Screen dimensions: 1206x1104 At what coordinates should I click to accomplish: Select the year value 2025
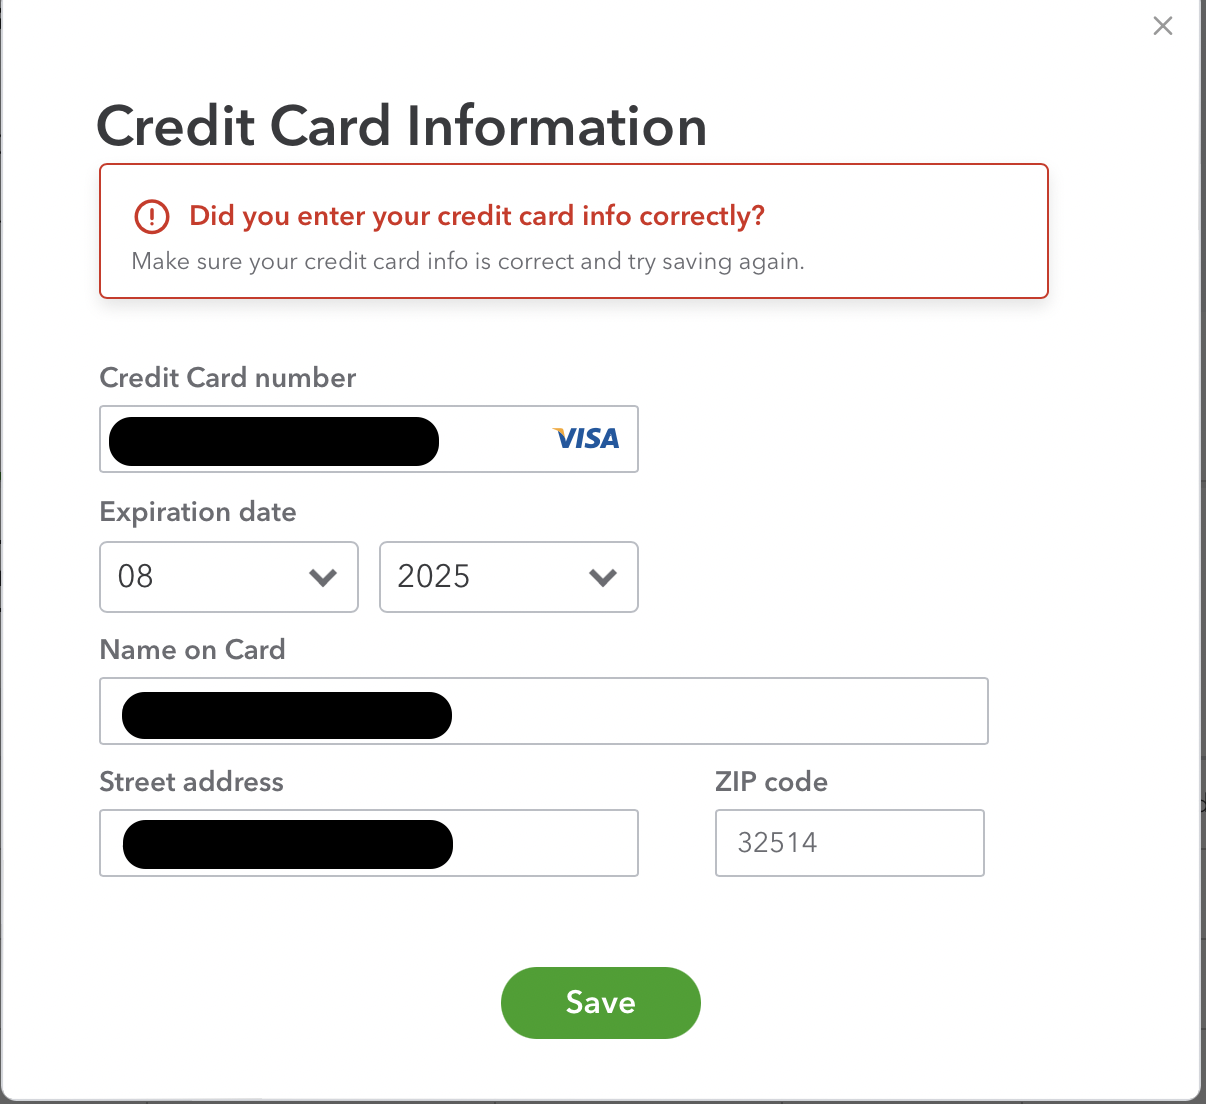tap(434, 577)
